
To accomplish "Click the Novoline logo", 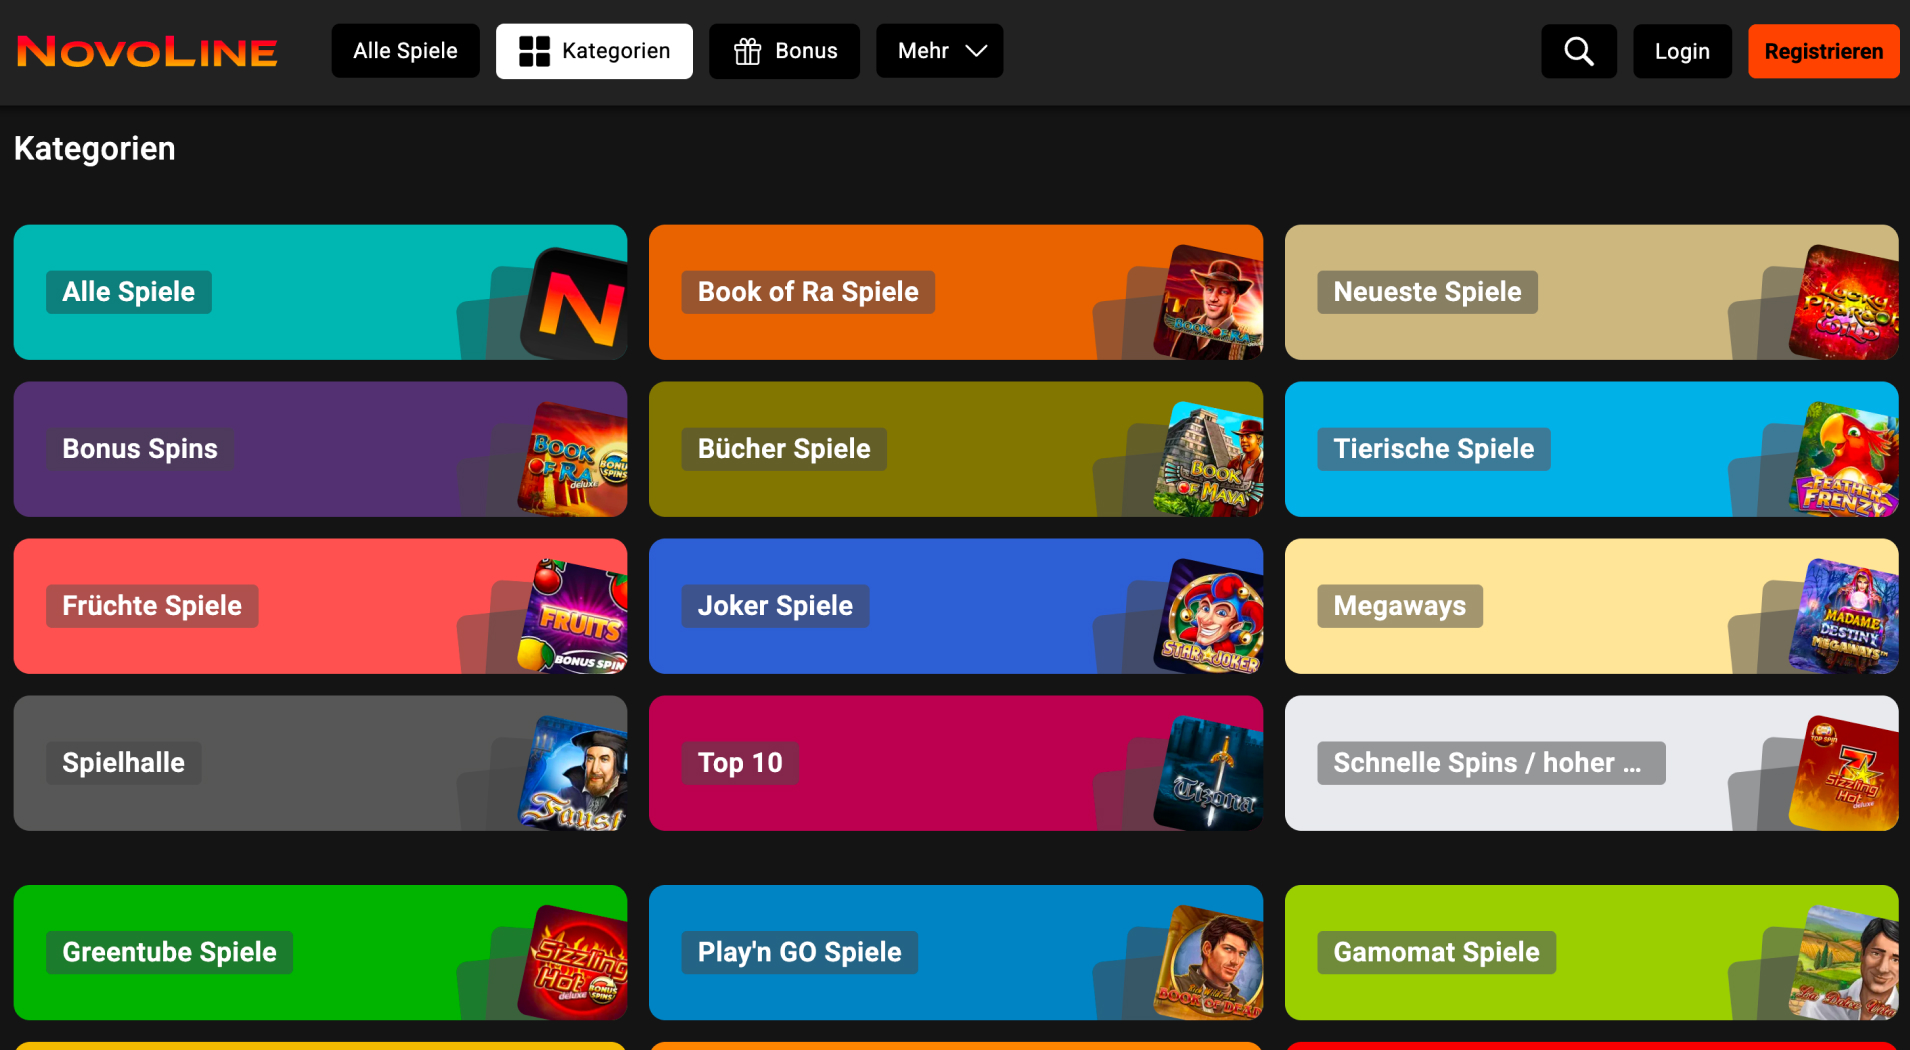I will [147, 52].
